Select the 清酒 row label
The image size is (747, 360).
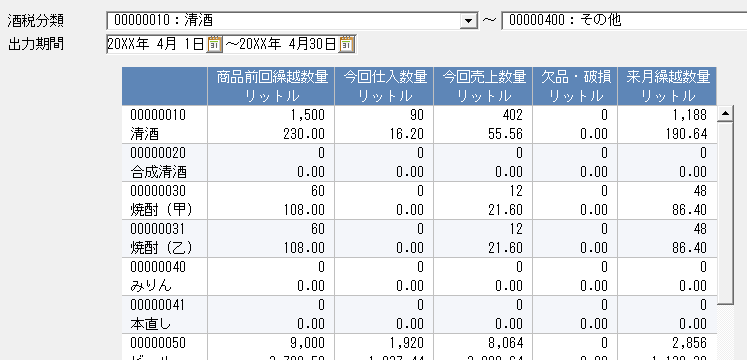pos(144,134)
